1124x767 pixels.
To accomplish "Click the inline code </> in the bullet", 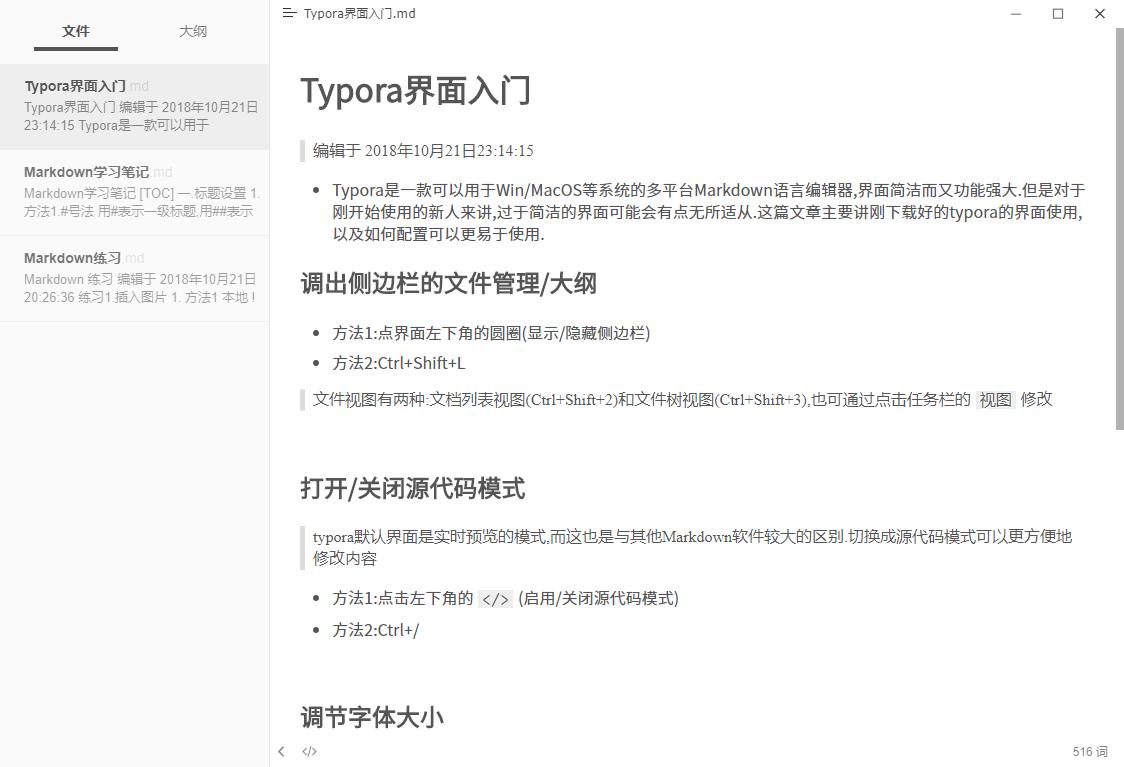I will [x=495, y=599].
